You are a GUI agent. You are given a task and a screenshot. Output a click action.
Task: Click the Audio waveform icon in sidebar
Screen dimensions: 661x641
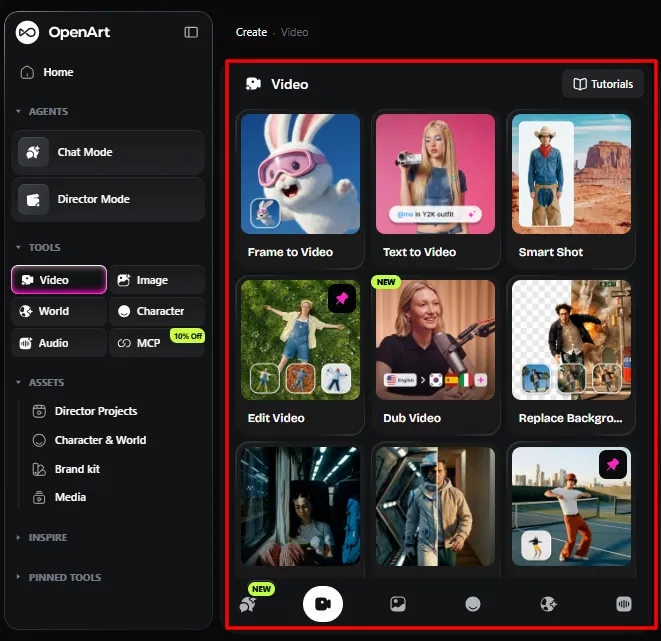click(26, 343)
